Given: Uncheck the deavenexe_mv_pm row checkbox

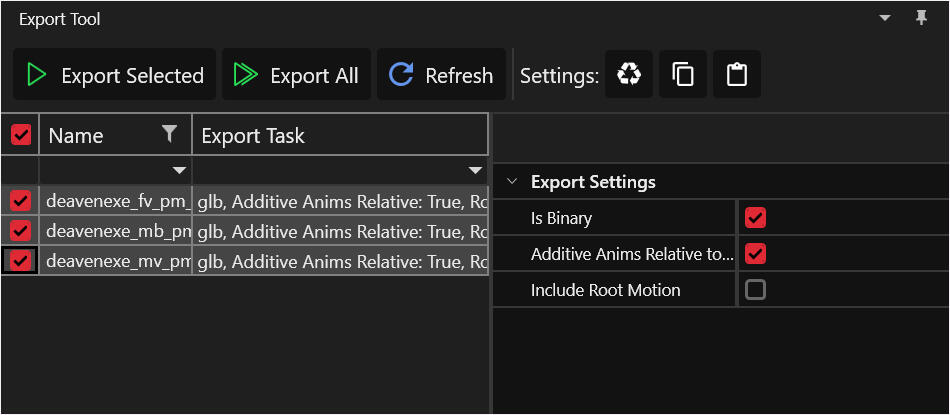Looking at the screenshot, I should (20, 261).
